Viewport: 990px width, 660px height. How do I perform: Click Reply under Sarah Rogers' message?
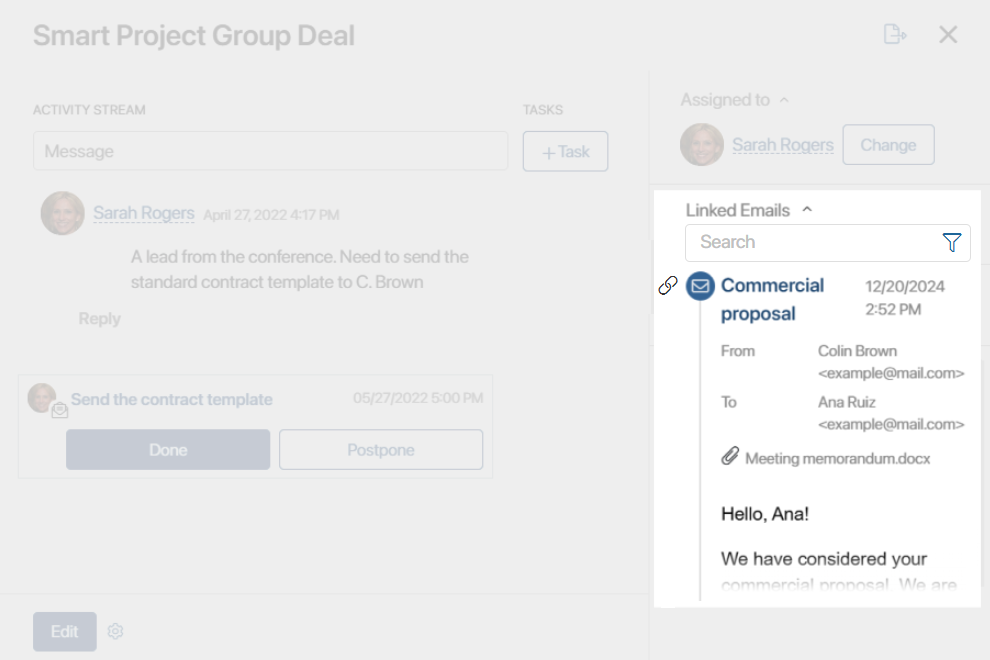point(99,318)
